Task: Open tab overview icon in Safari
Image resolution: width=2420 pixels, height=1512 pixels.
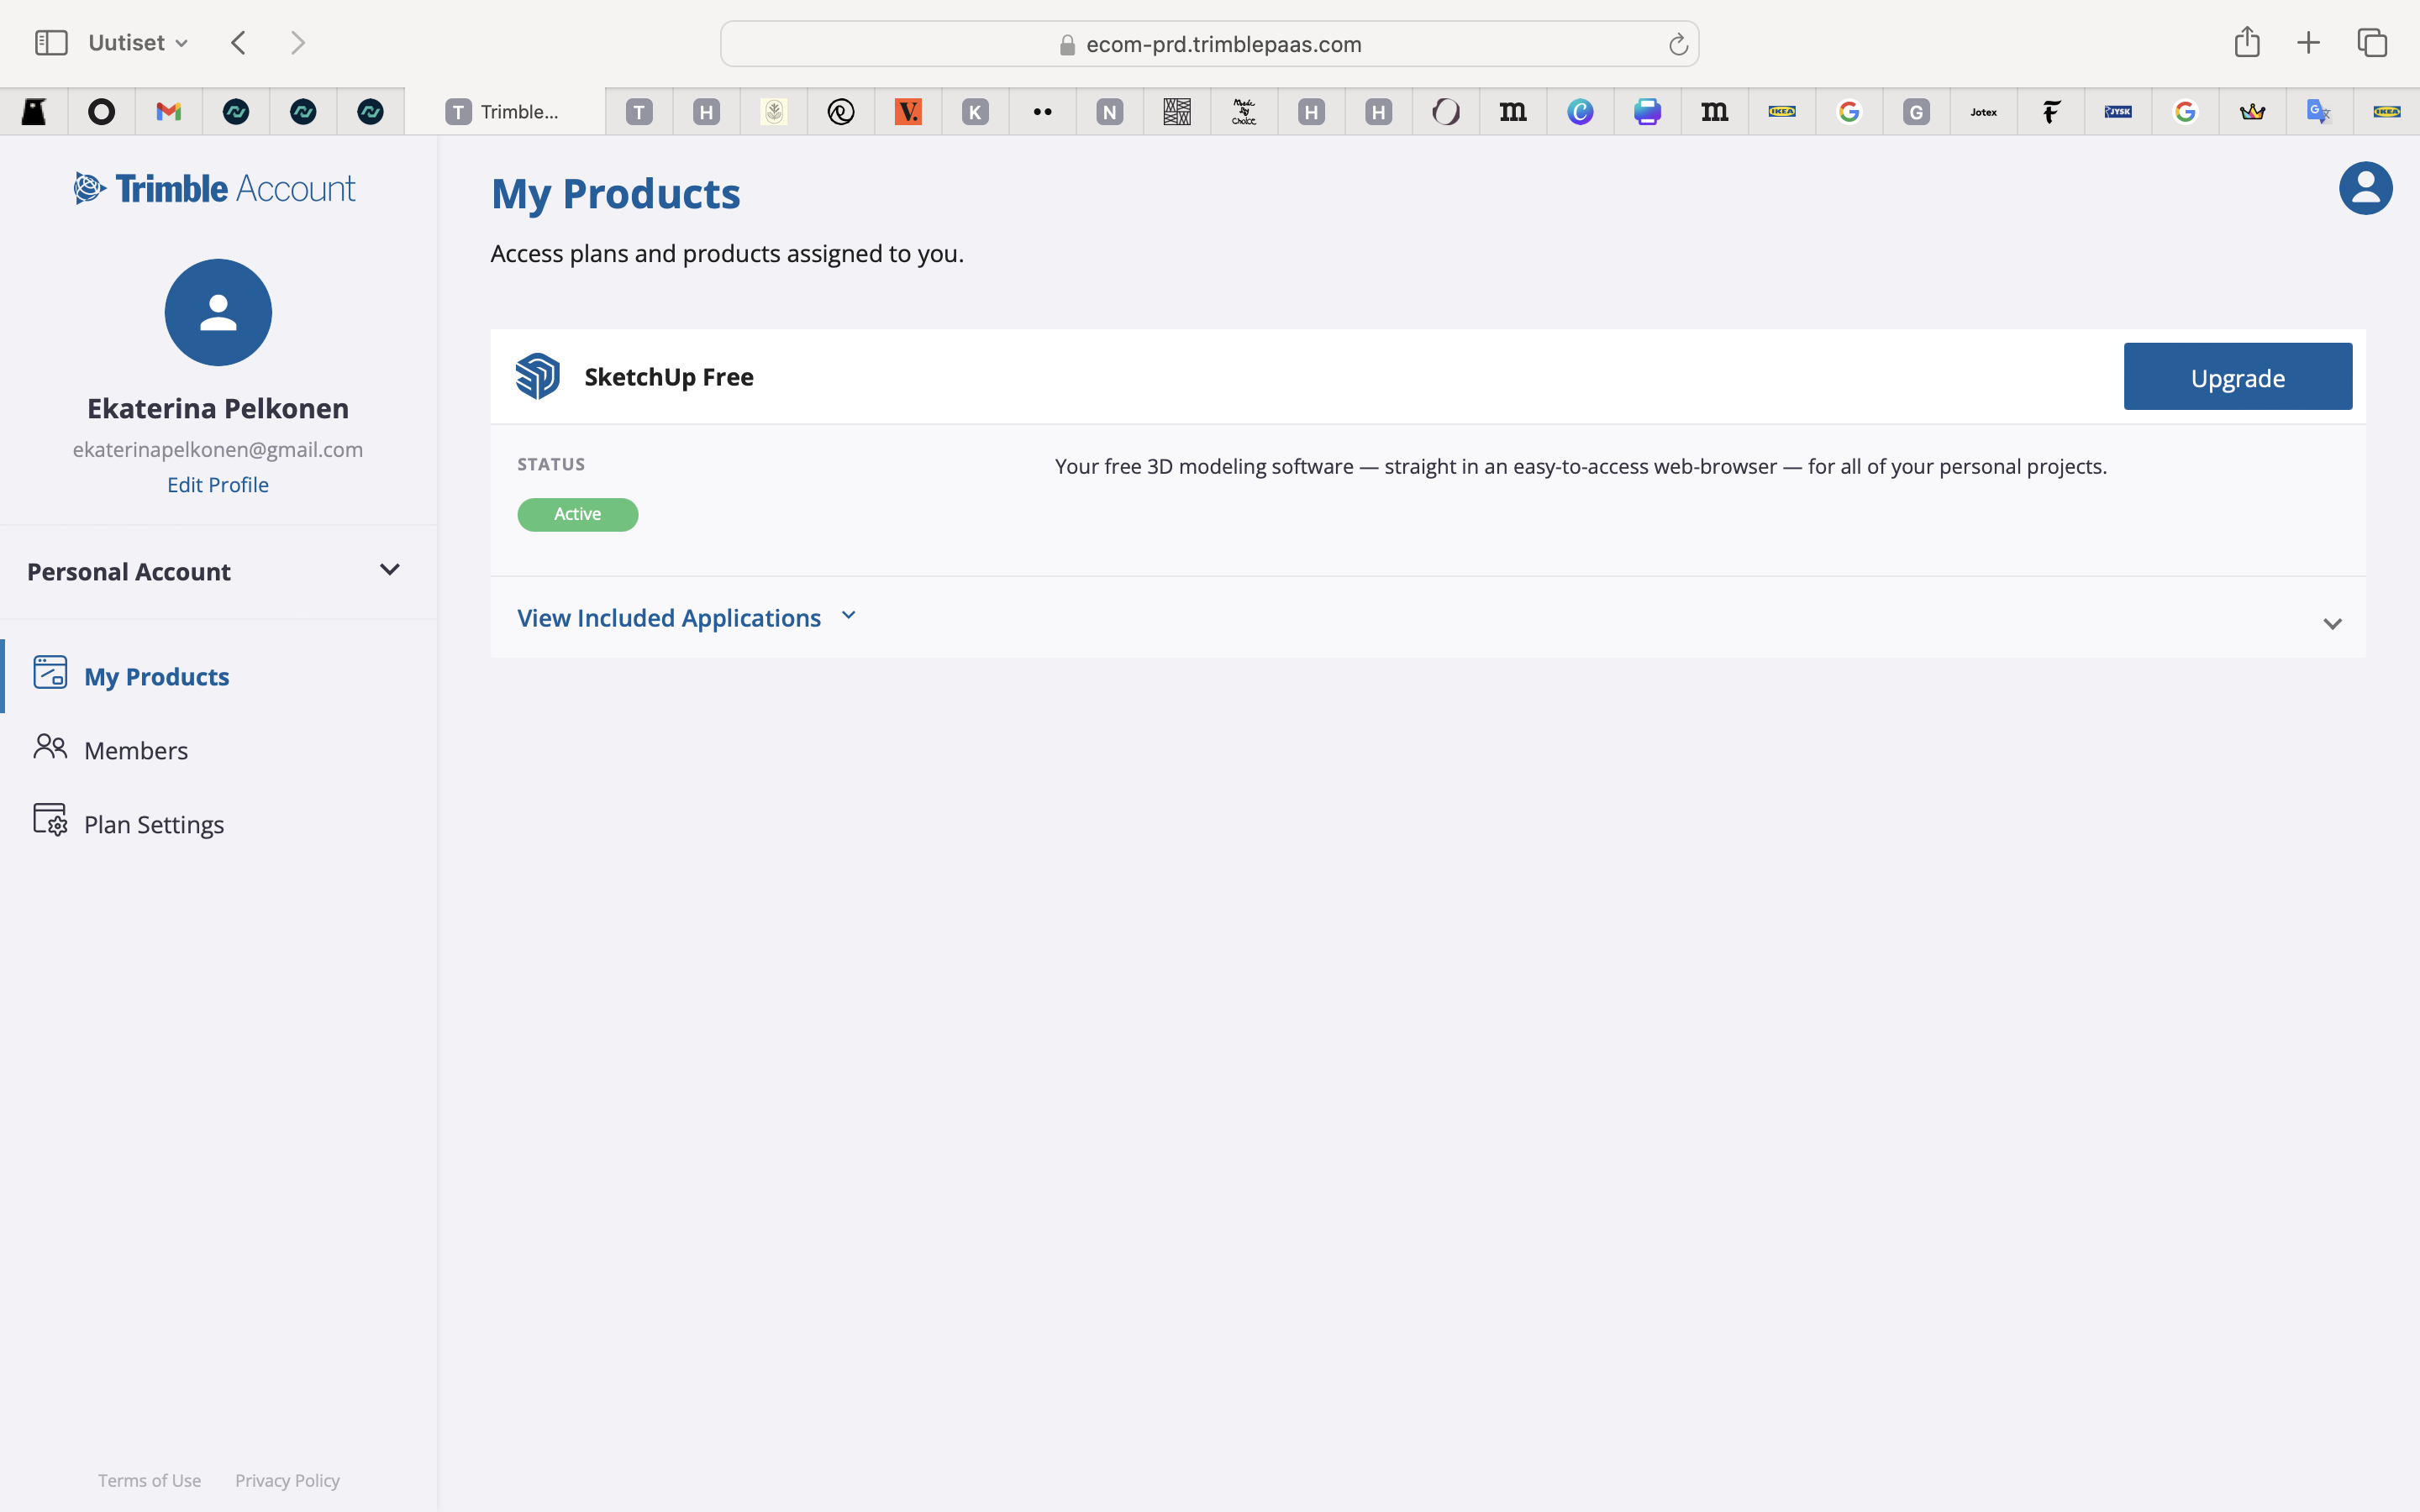Action: pos(2372,43)
